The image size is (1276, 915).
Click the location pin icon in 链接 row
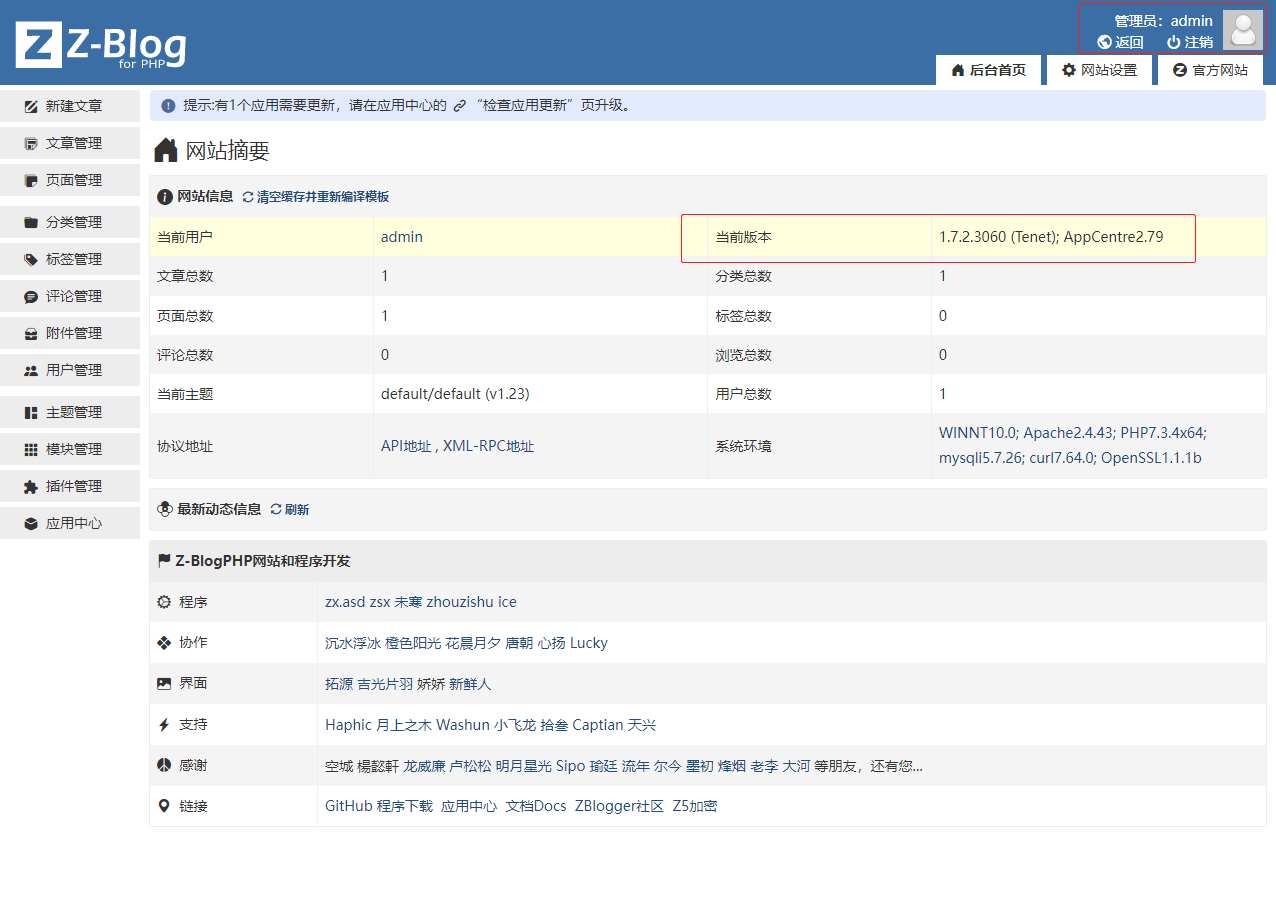(164, 806)
